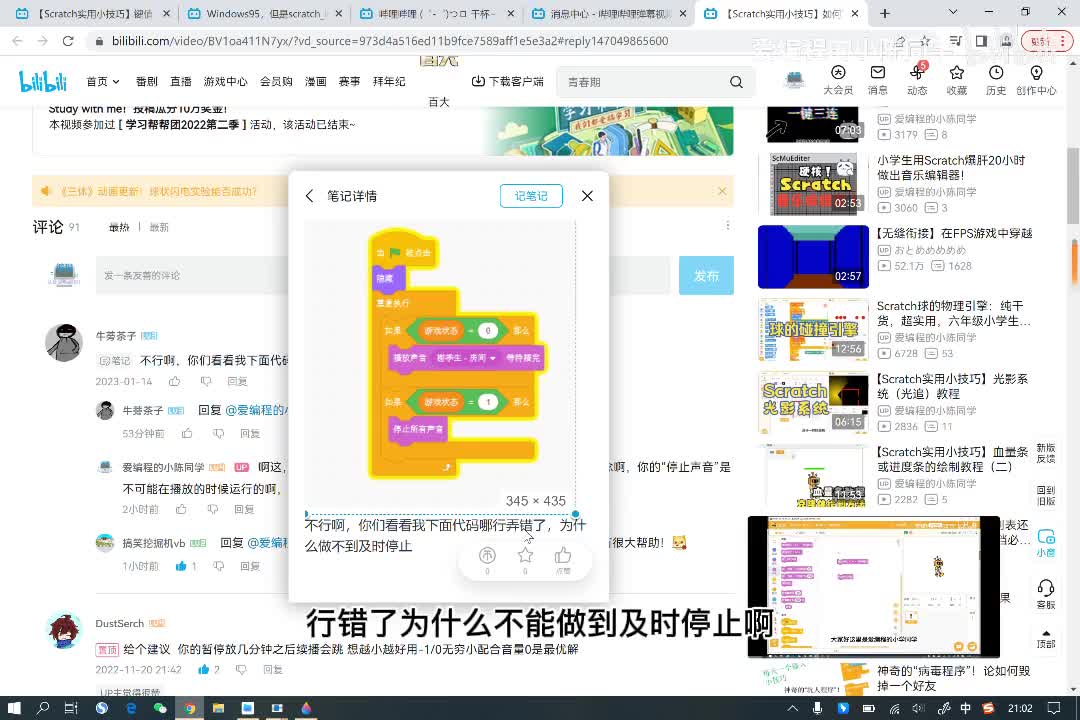Open video 小学生用Scratch爆肝20小时 thumbnail
This screenshot has height=720, width=1080.
tap(813, 183)
